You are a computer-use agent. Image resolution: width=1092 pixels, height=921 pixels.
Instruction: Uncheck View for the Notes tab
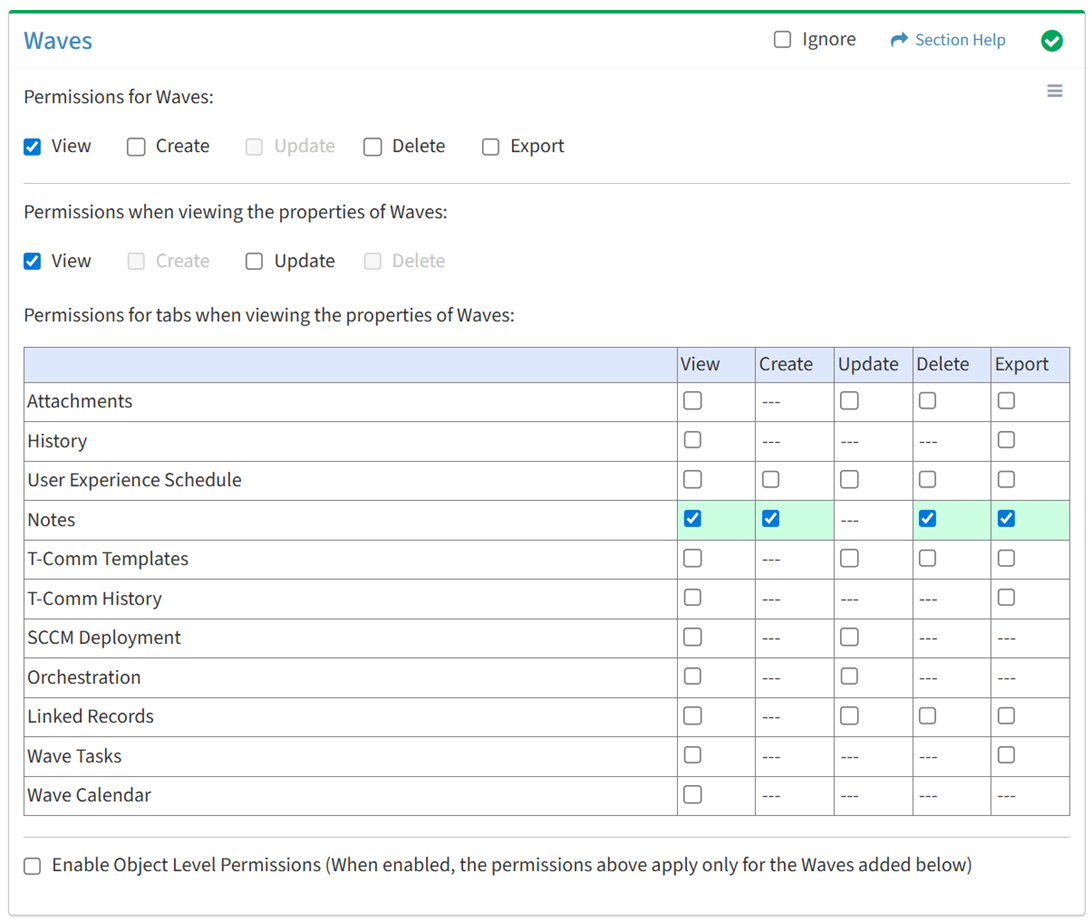point(692,519)
